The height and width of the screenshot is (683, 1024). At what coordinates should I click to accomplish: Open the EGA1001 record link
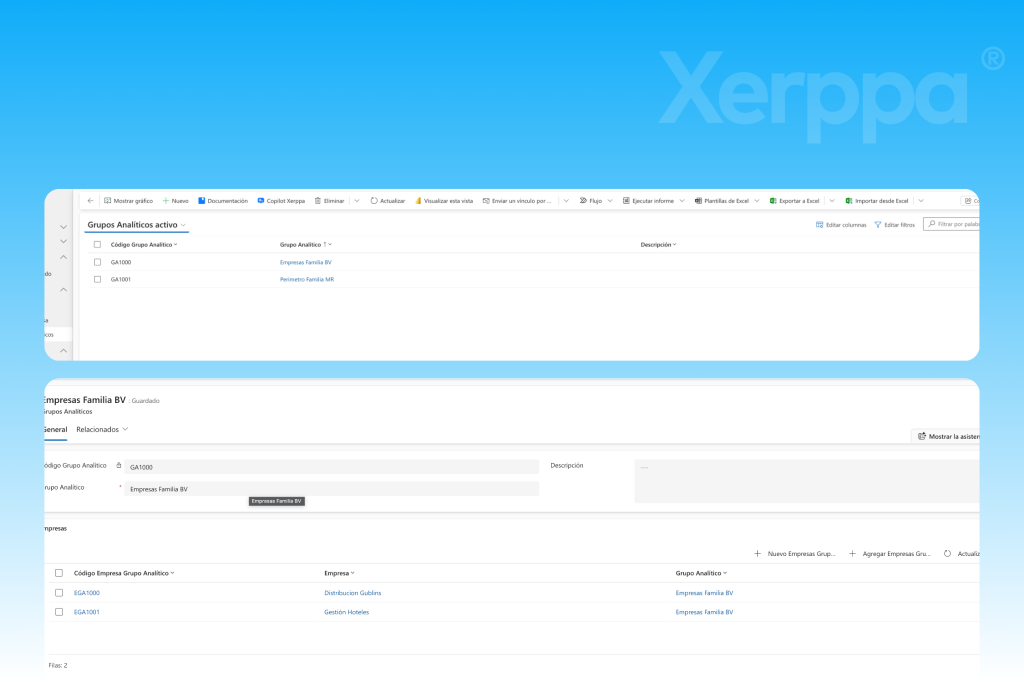click(87, 612)
